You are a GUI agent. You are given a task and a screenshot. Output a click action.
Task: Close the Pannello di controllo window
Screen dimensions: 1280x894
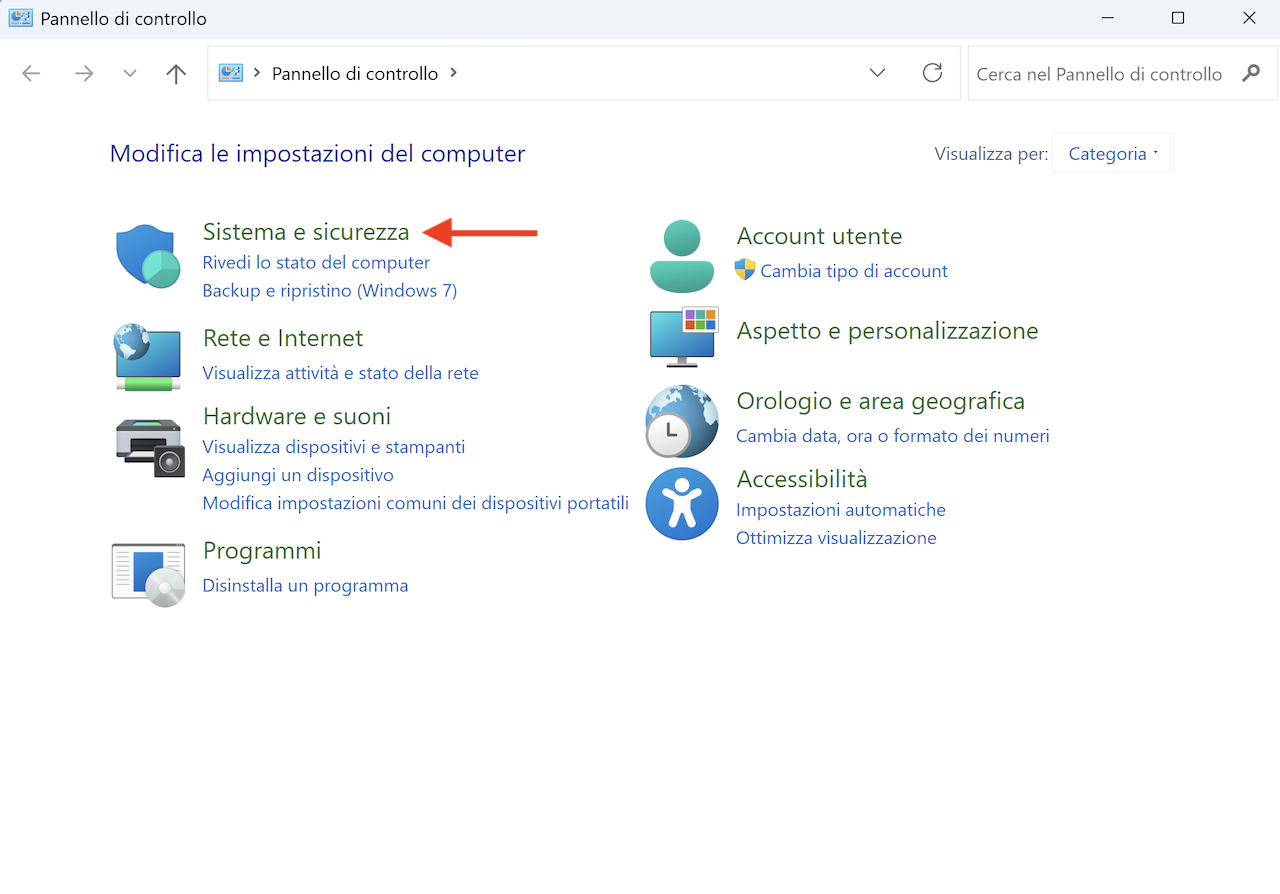[x=1249, y=18]
